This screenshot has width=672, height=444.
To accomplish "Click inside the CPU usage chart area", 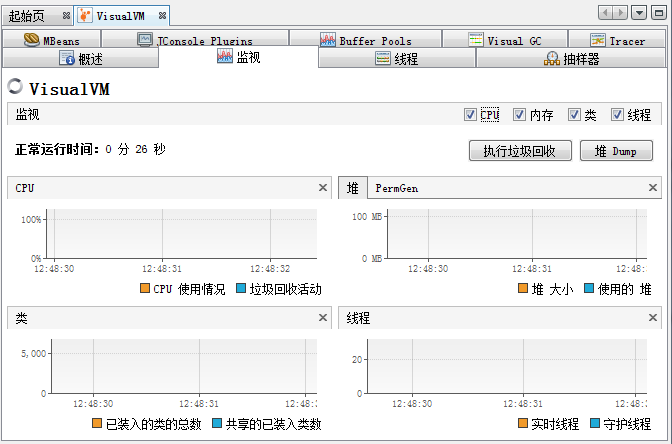I will point(182,234).
